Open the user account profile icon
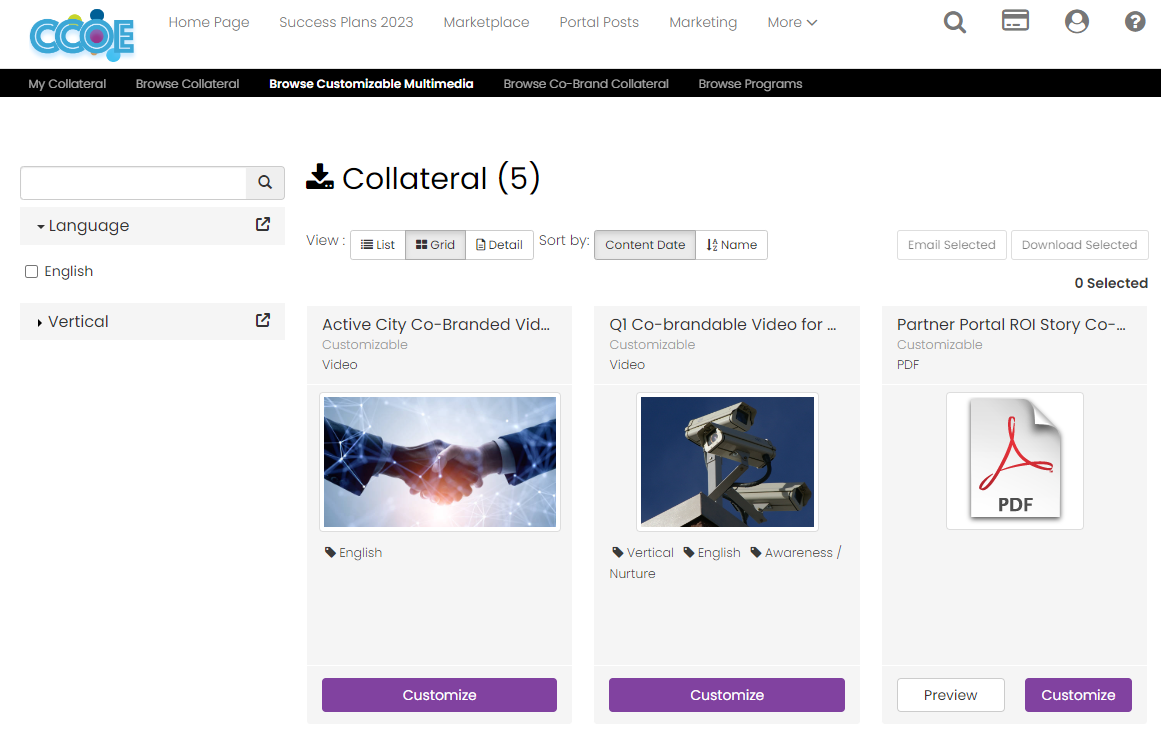Image resolution: width=1161 pixels, height=739 pixels. coord(1076,21)
